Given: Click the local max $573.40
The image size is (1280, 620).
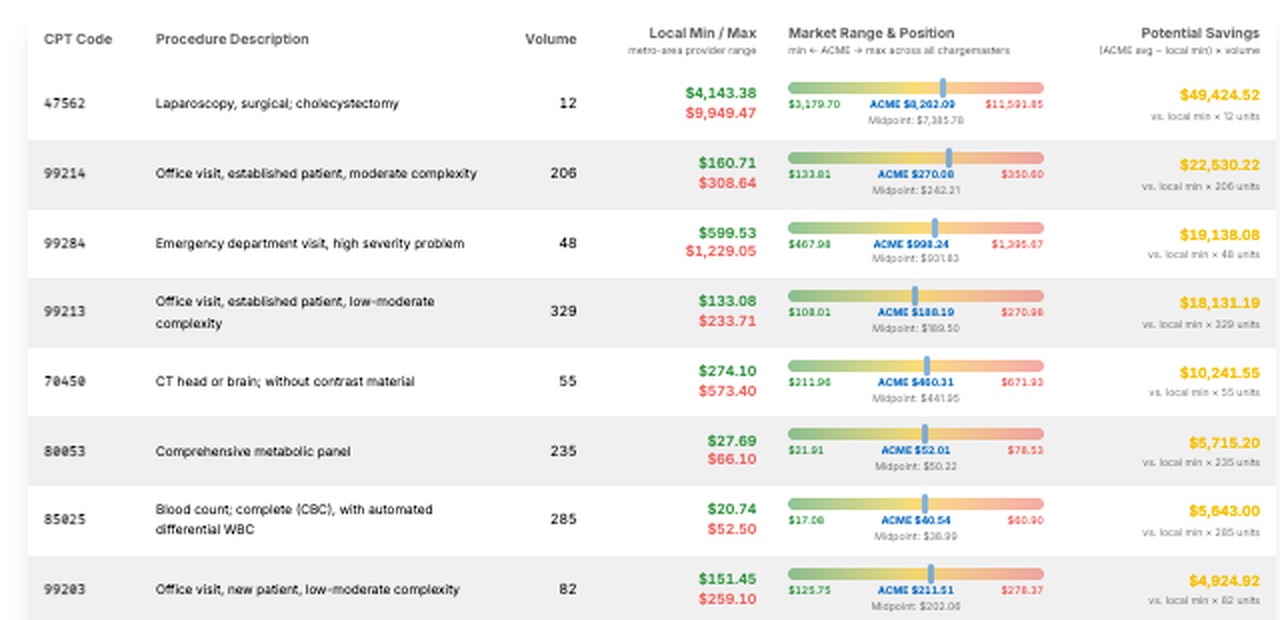Looking at the screenshot, I should point(728,391).
